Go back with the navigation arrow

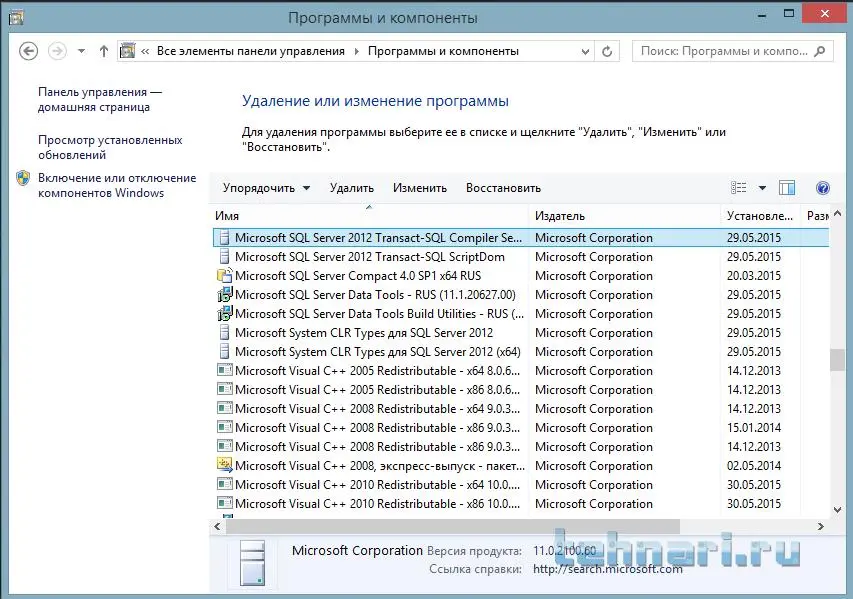(x=28, y=51)
